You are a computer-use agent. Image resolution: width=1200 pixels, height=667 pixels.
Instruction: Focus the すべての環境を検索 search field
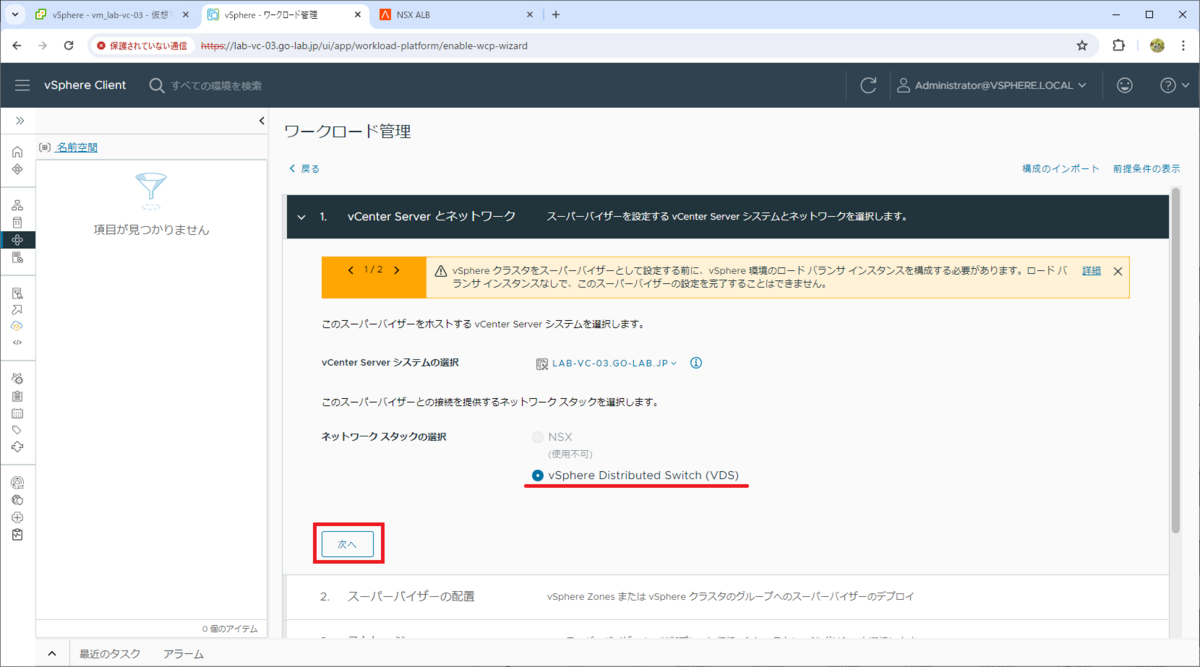pyautogui.click(x=216, y=86)
